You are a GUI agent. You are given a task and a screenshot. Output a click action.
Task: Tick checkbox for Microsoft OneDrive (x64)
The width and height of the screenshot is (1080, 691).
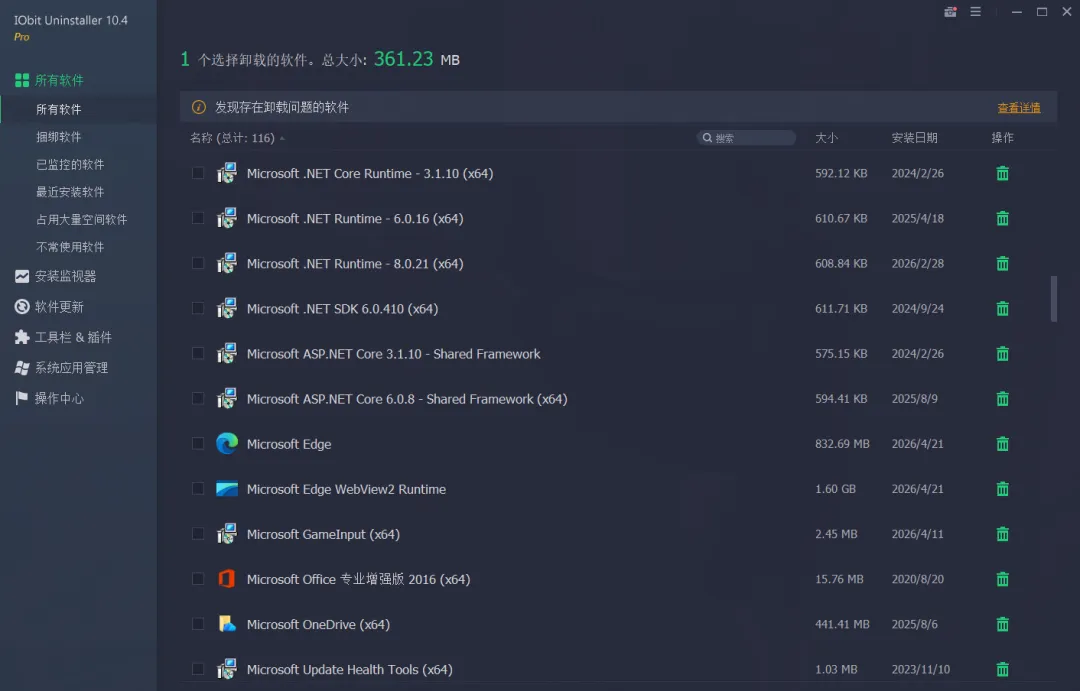pyautogui.click(x=198, y=624)
